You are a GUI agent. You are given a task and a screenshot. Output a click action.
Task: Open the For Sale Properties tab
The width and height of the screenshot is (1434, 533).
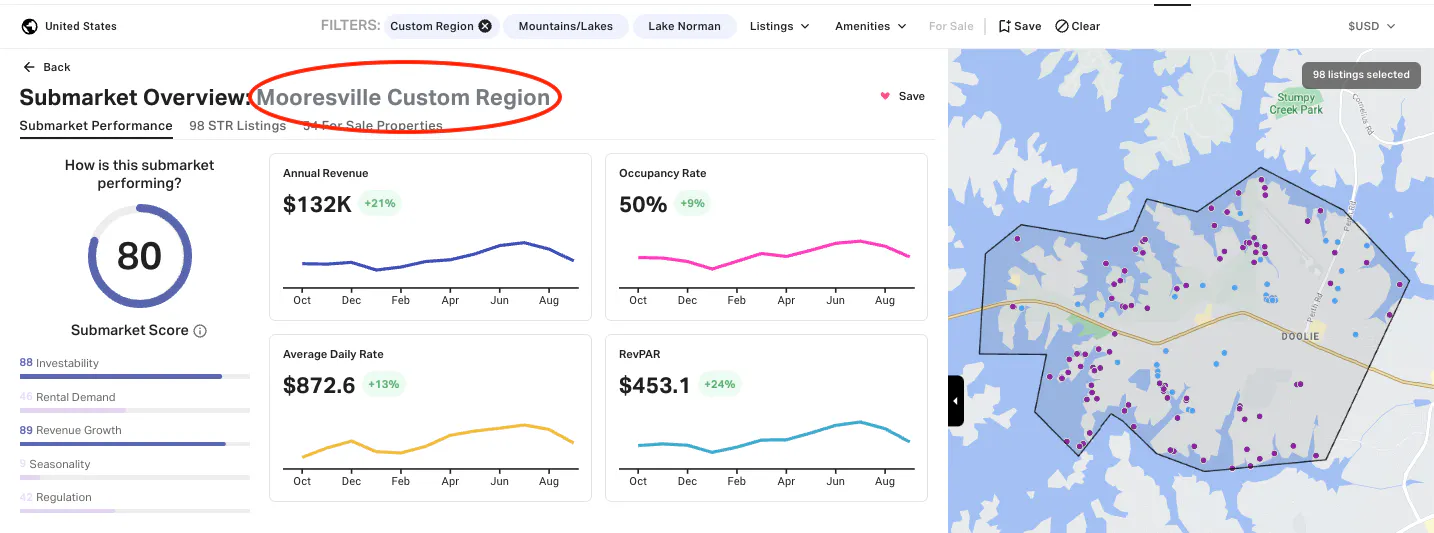(373, 126)
